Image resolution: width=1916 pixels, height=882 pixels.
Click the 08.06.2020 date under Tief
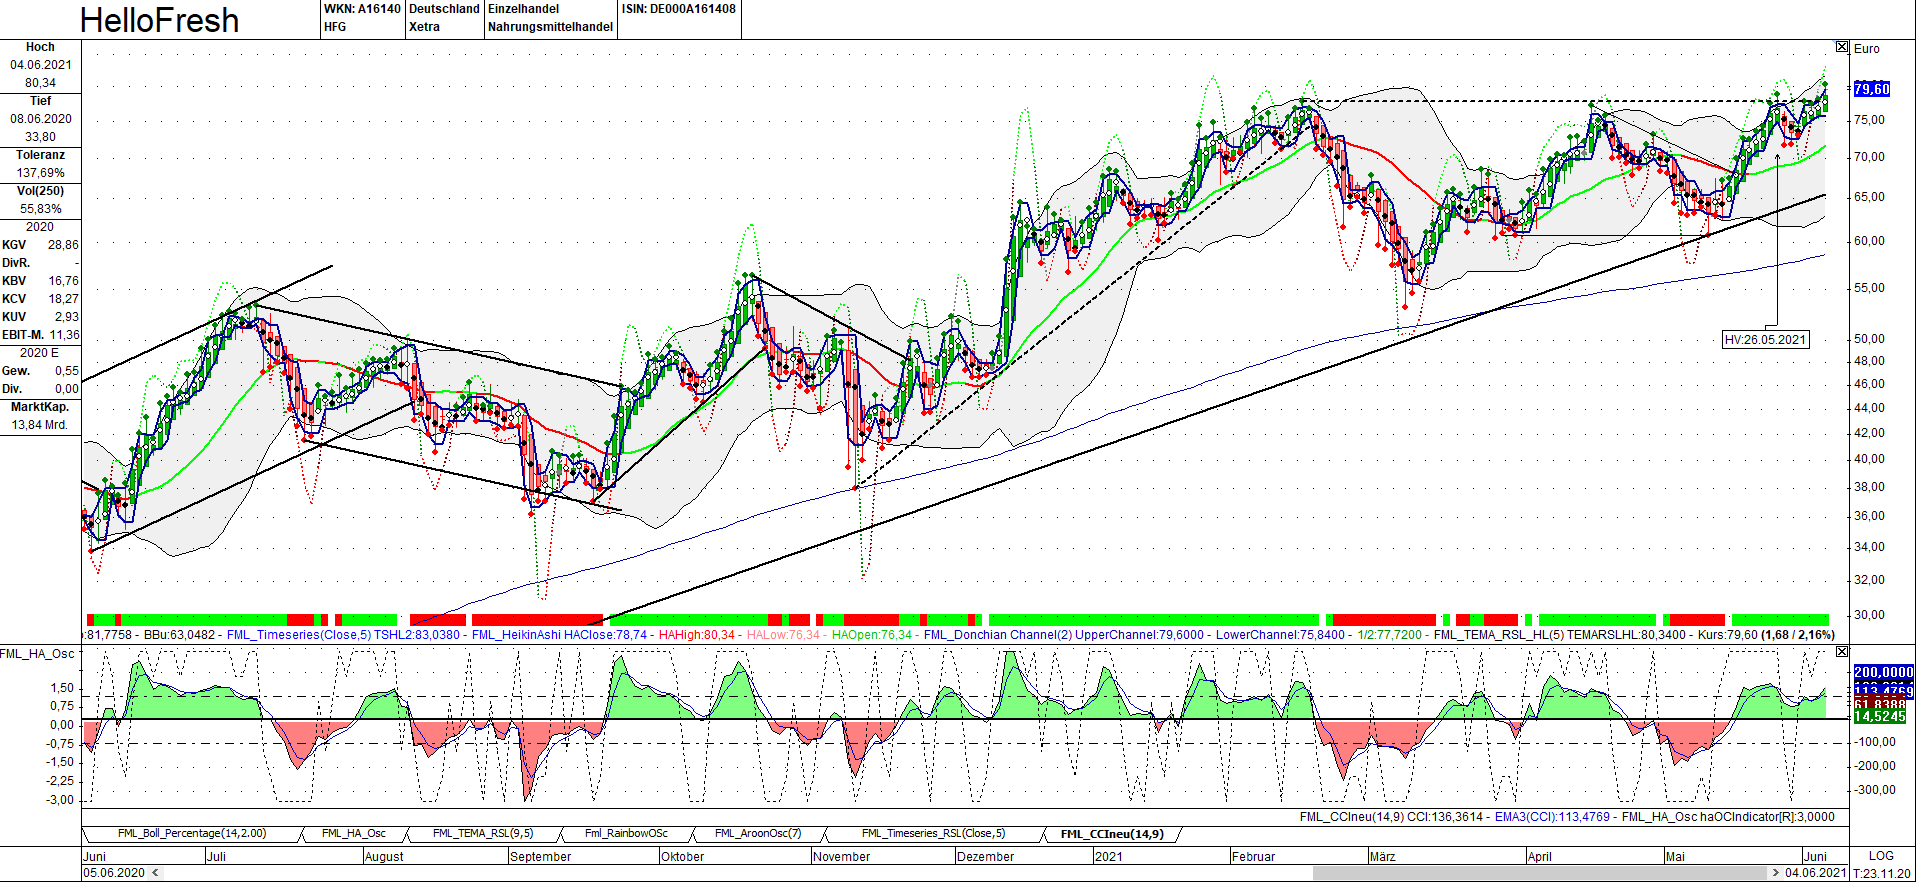click(x=41, y=119)
